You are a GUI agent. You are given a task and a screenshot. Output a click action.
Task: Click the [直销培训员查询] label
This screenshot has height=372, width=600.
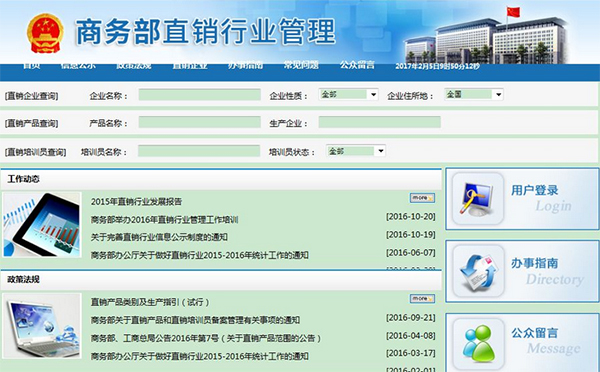pos(35,152)
